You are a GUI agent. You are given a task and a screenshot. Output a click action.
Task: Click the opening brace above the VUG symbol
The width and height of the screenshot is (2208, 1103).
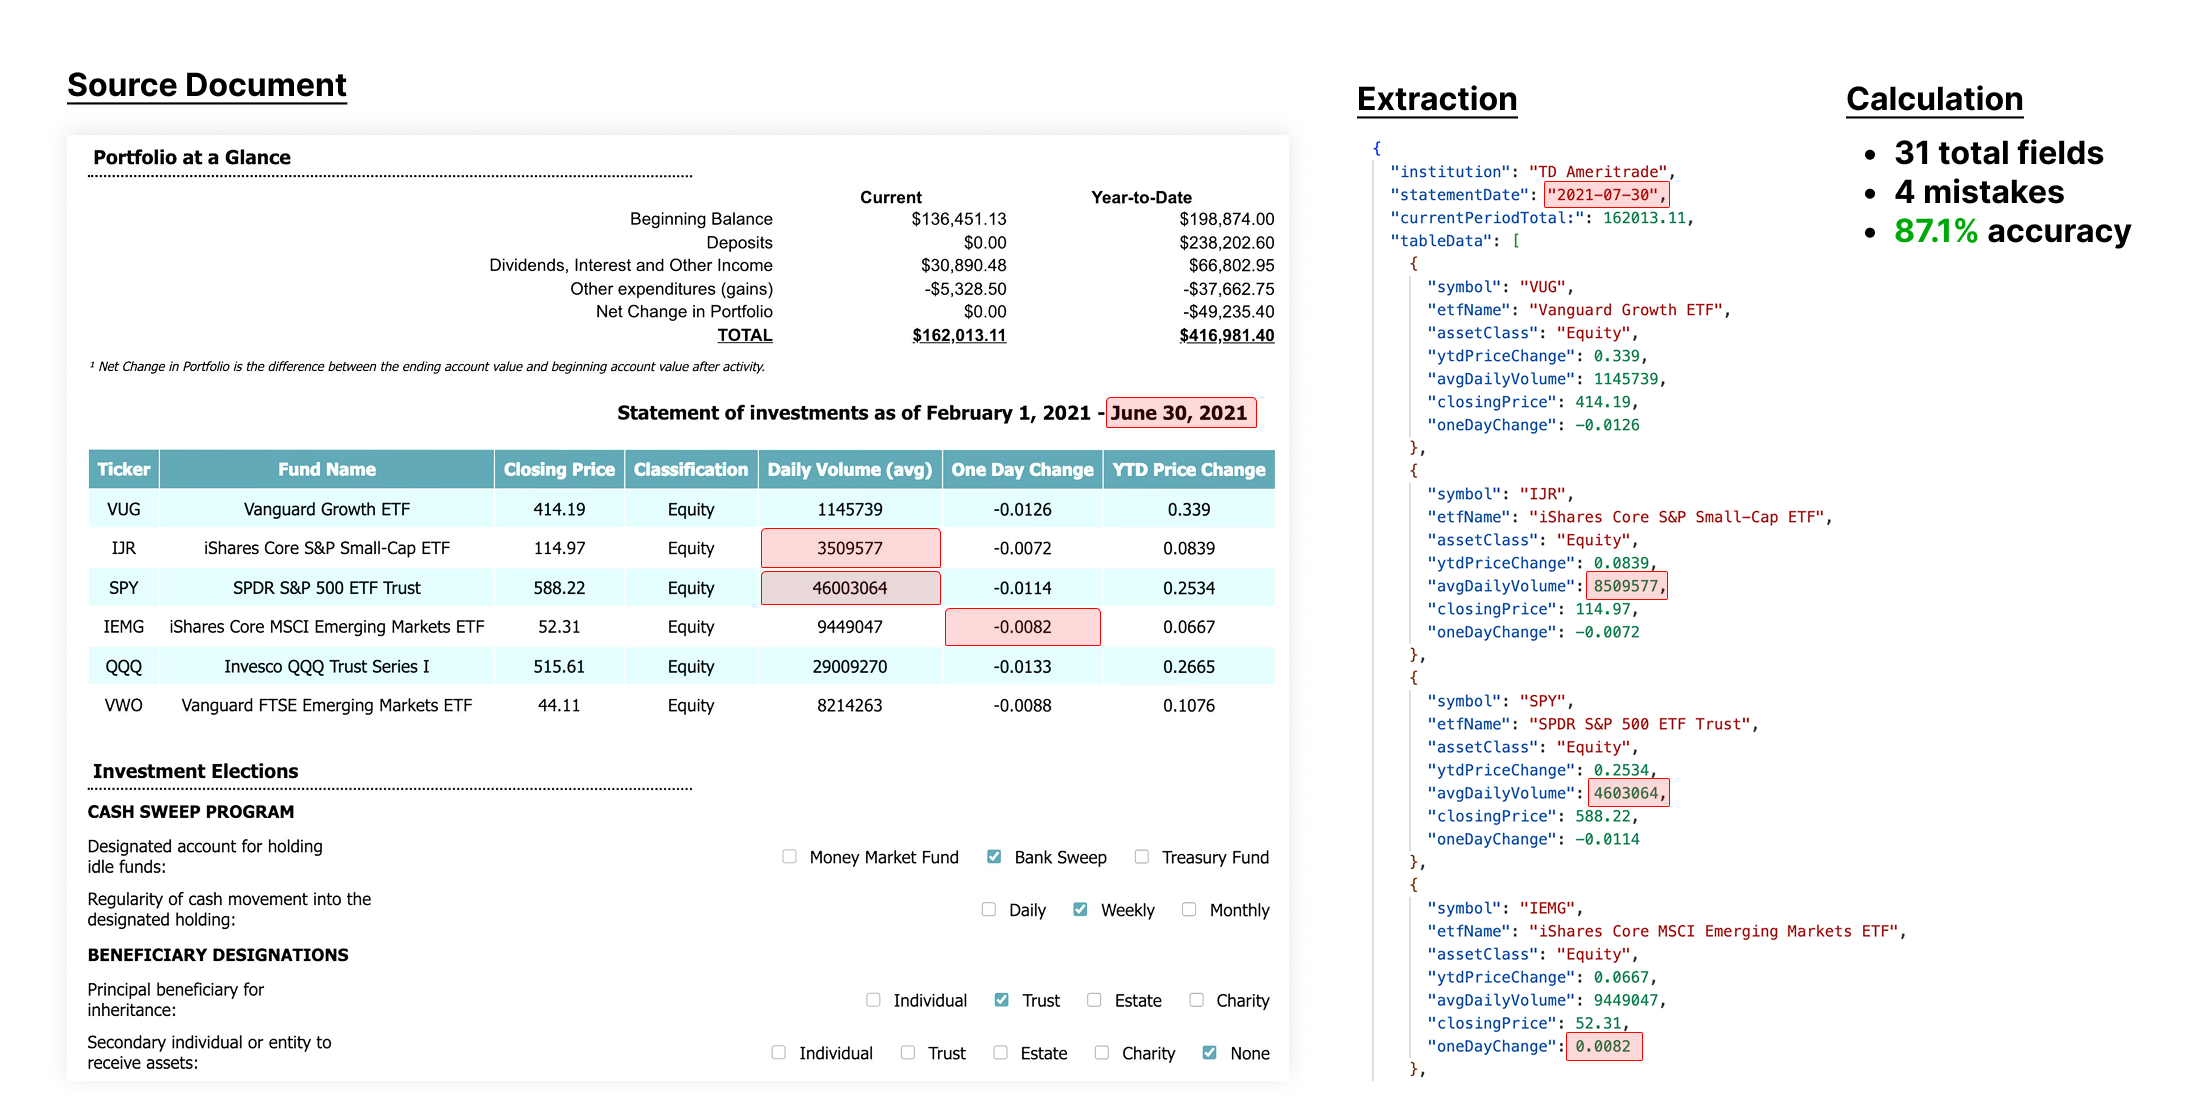[x=1413, y=264]
